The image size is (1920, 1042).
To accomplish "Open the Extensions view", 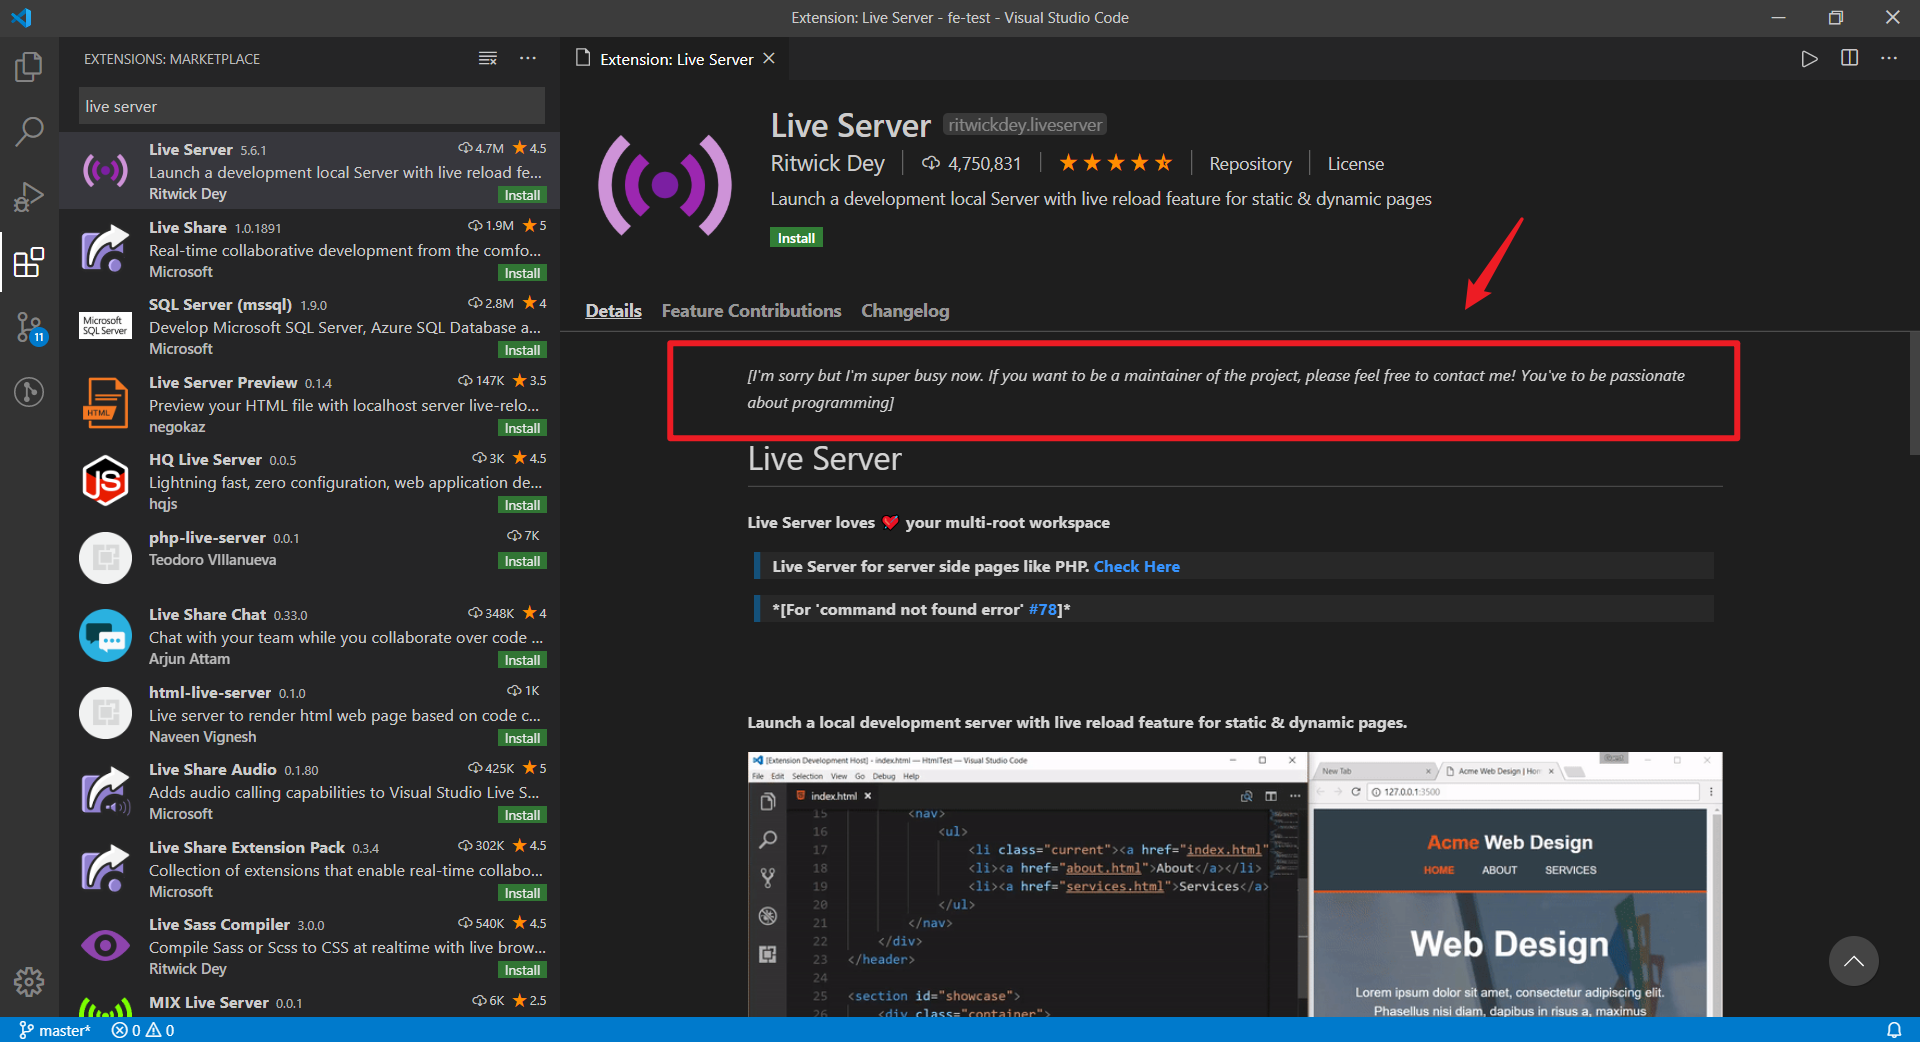I will point(29,263).
